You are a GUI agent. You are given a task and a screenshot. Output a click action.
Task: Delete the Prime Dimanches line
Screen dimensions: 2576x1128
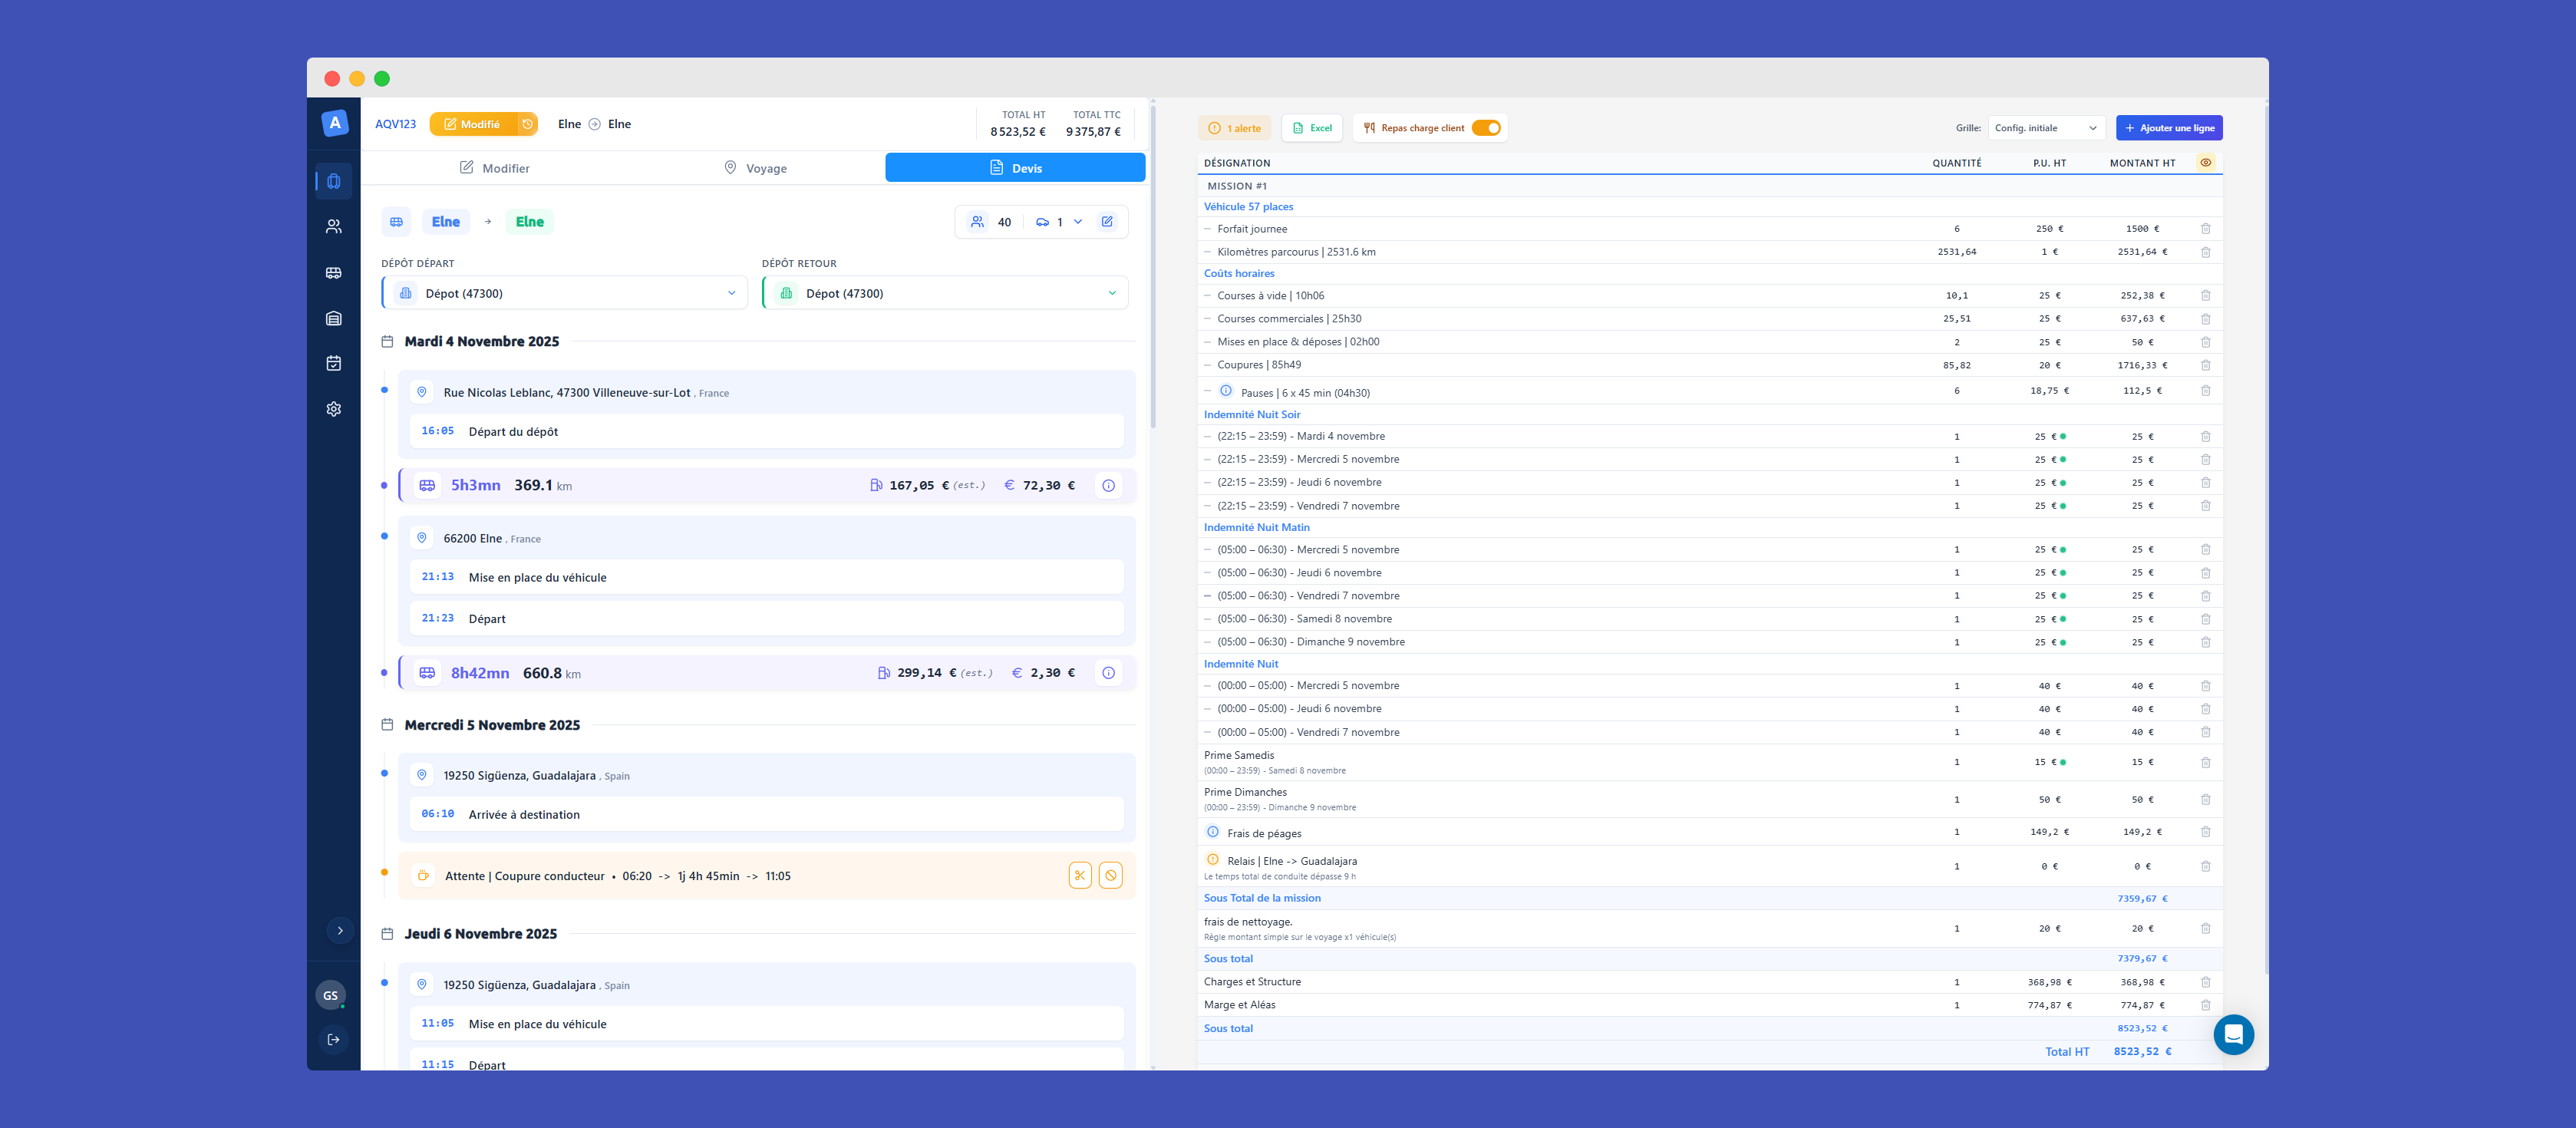point(2205,799)
